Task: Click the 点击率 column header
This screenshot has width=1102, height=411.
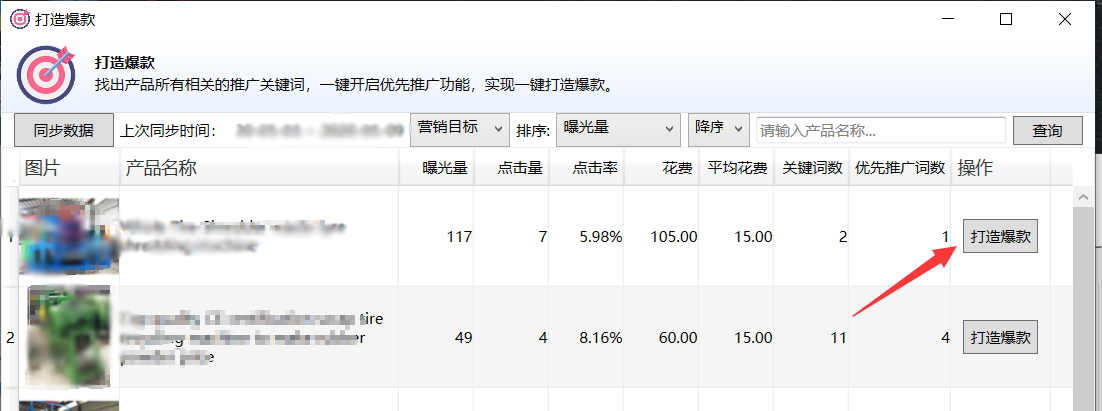Action: tap(597, 168)
